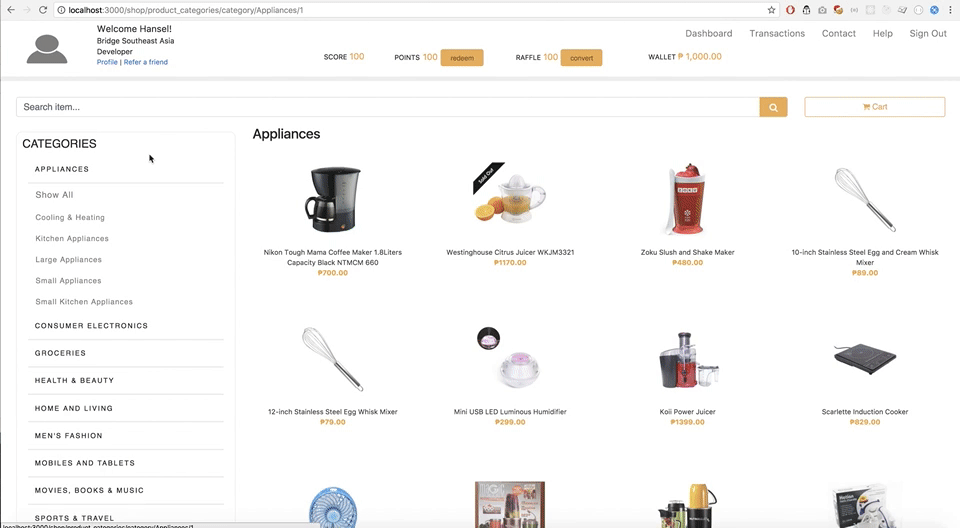The width and height of the screenshot is (960, 528).
Task: Open the shopping Cart
Action: tap(874, 107)
